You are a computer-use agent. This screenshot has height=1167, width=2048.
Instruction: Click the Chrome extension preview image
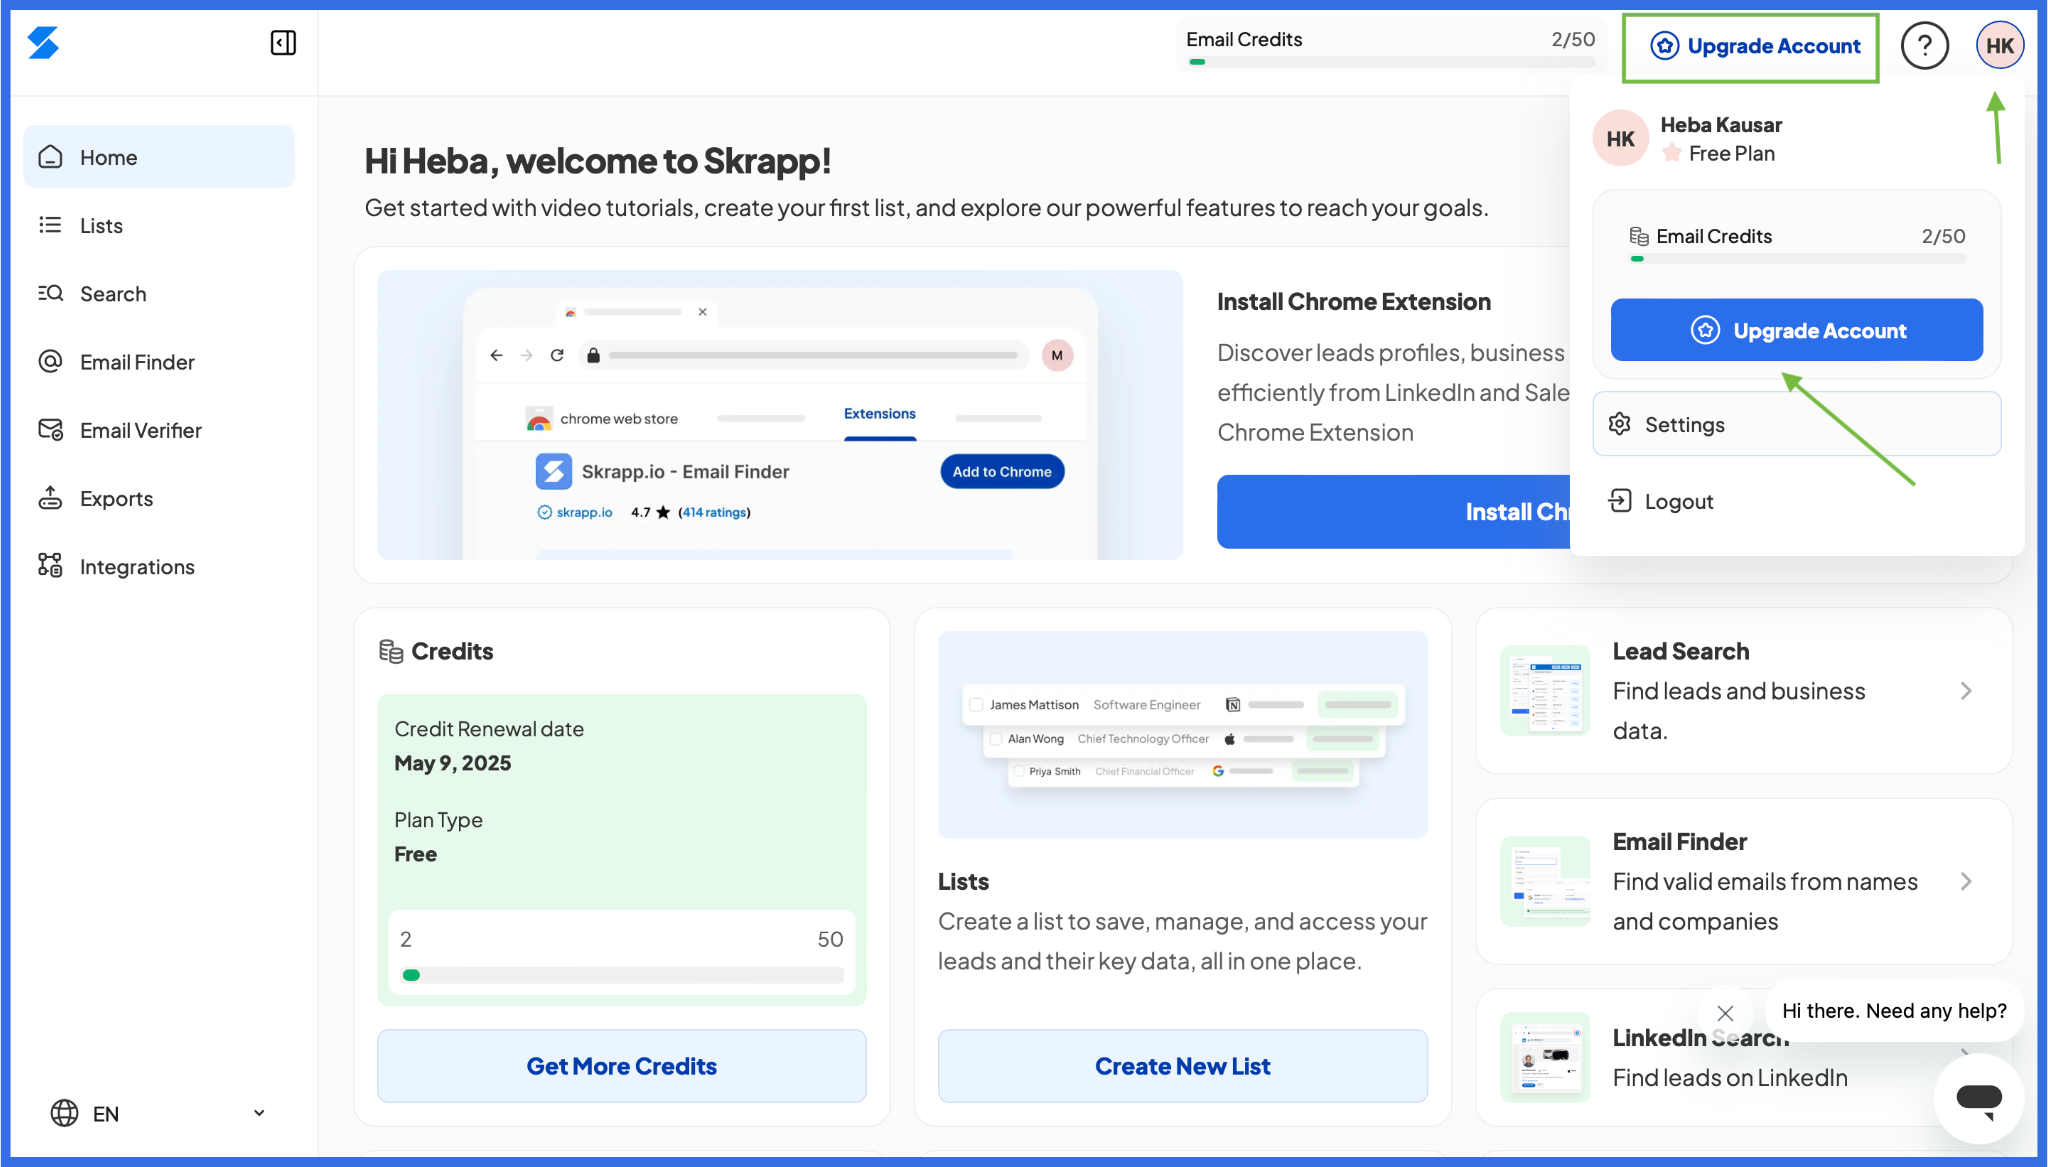tap(780, 415)
